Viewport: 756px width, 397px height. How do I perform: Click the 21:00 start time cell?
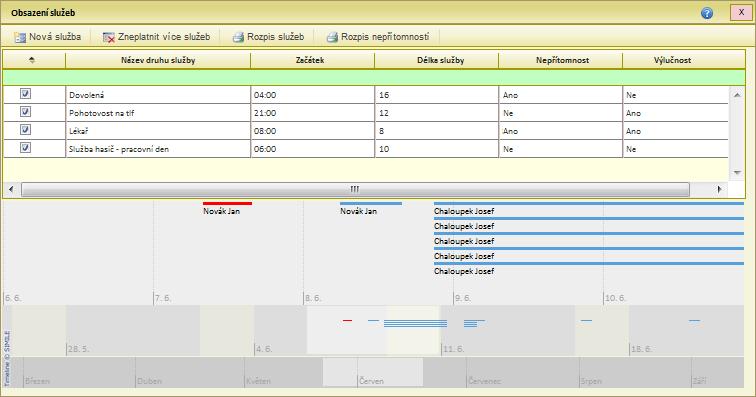point(312,113)
